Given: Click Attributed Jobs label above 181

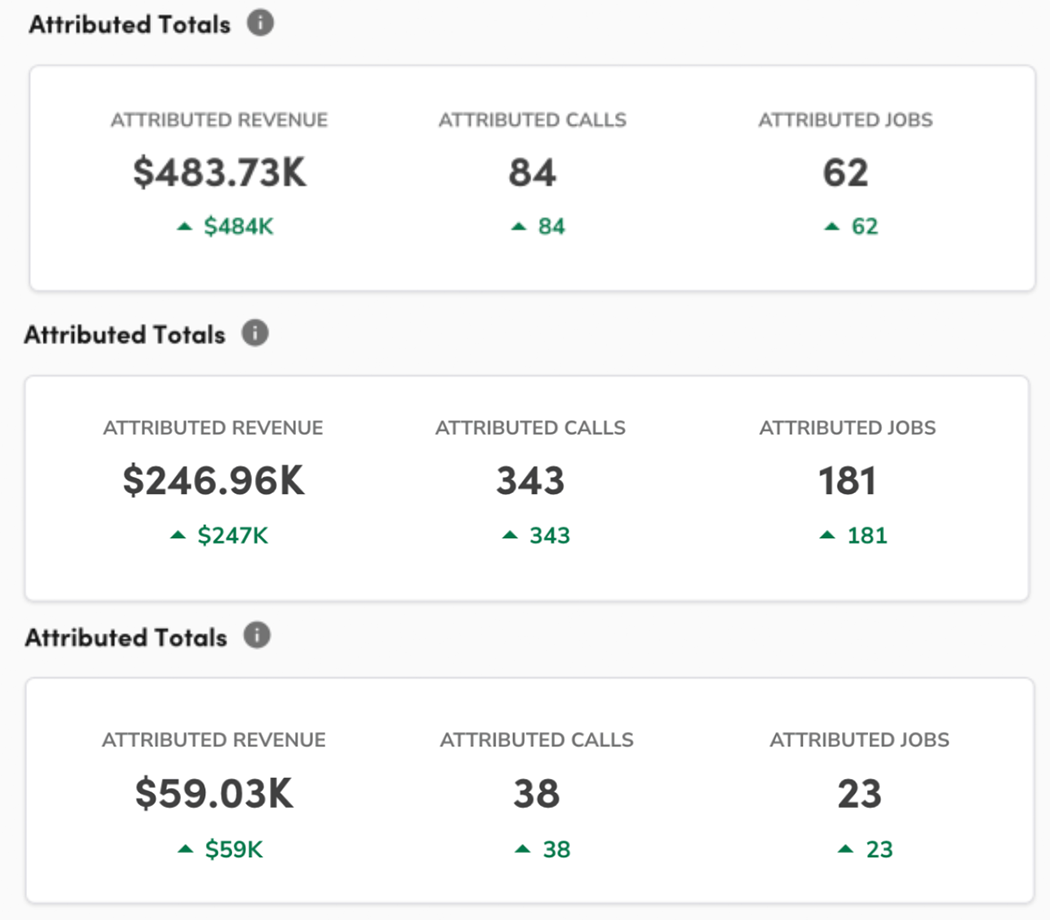Looking at the screenshot, I should tap(848, 428).
